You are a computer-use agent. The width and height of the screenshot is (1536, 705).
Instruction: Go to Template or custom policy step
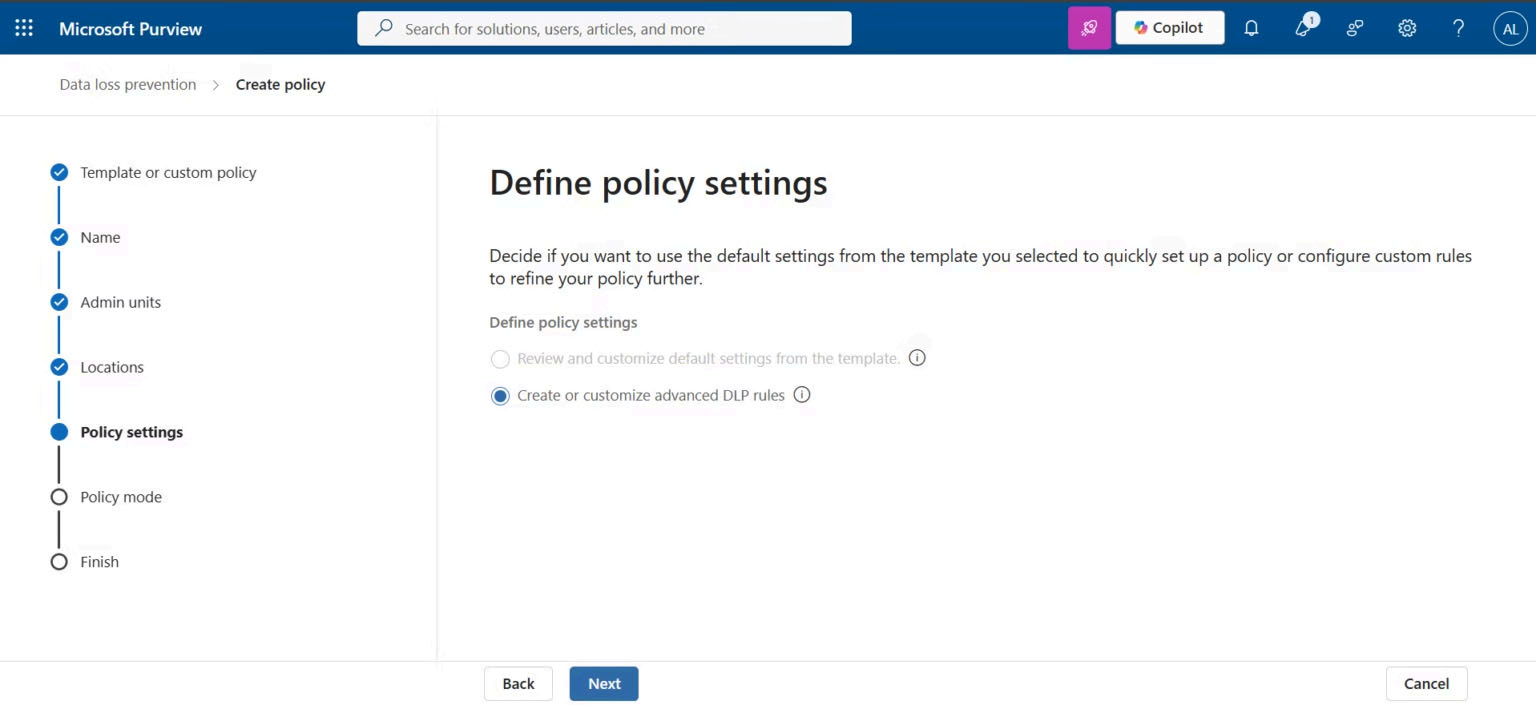click(168, 172)
